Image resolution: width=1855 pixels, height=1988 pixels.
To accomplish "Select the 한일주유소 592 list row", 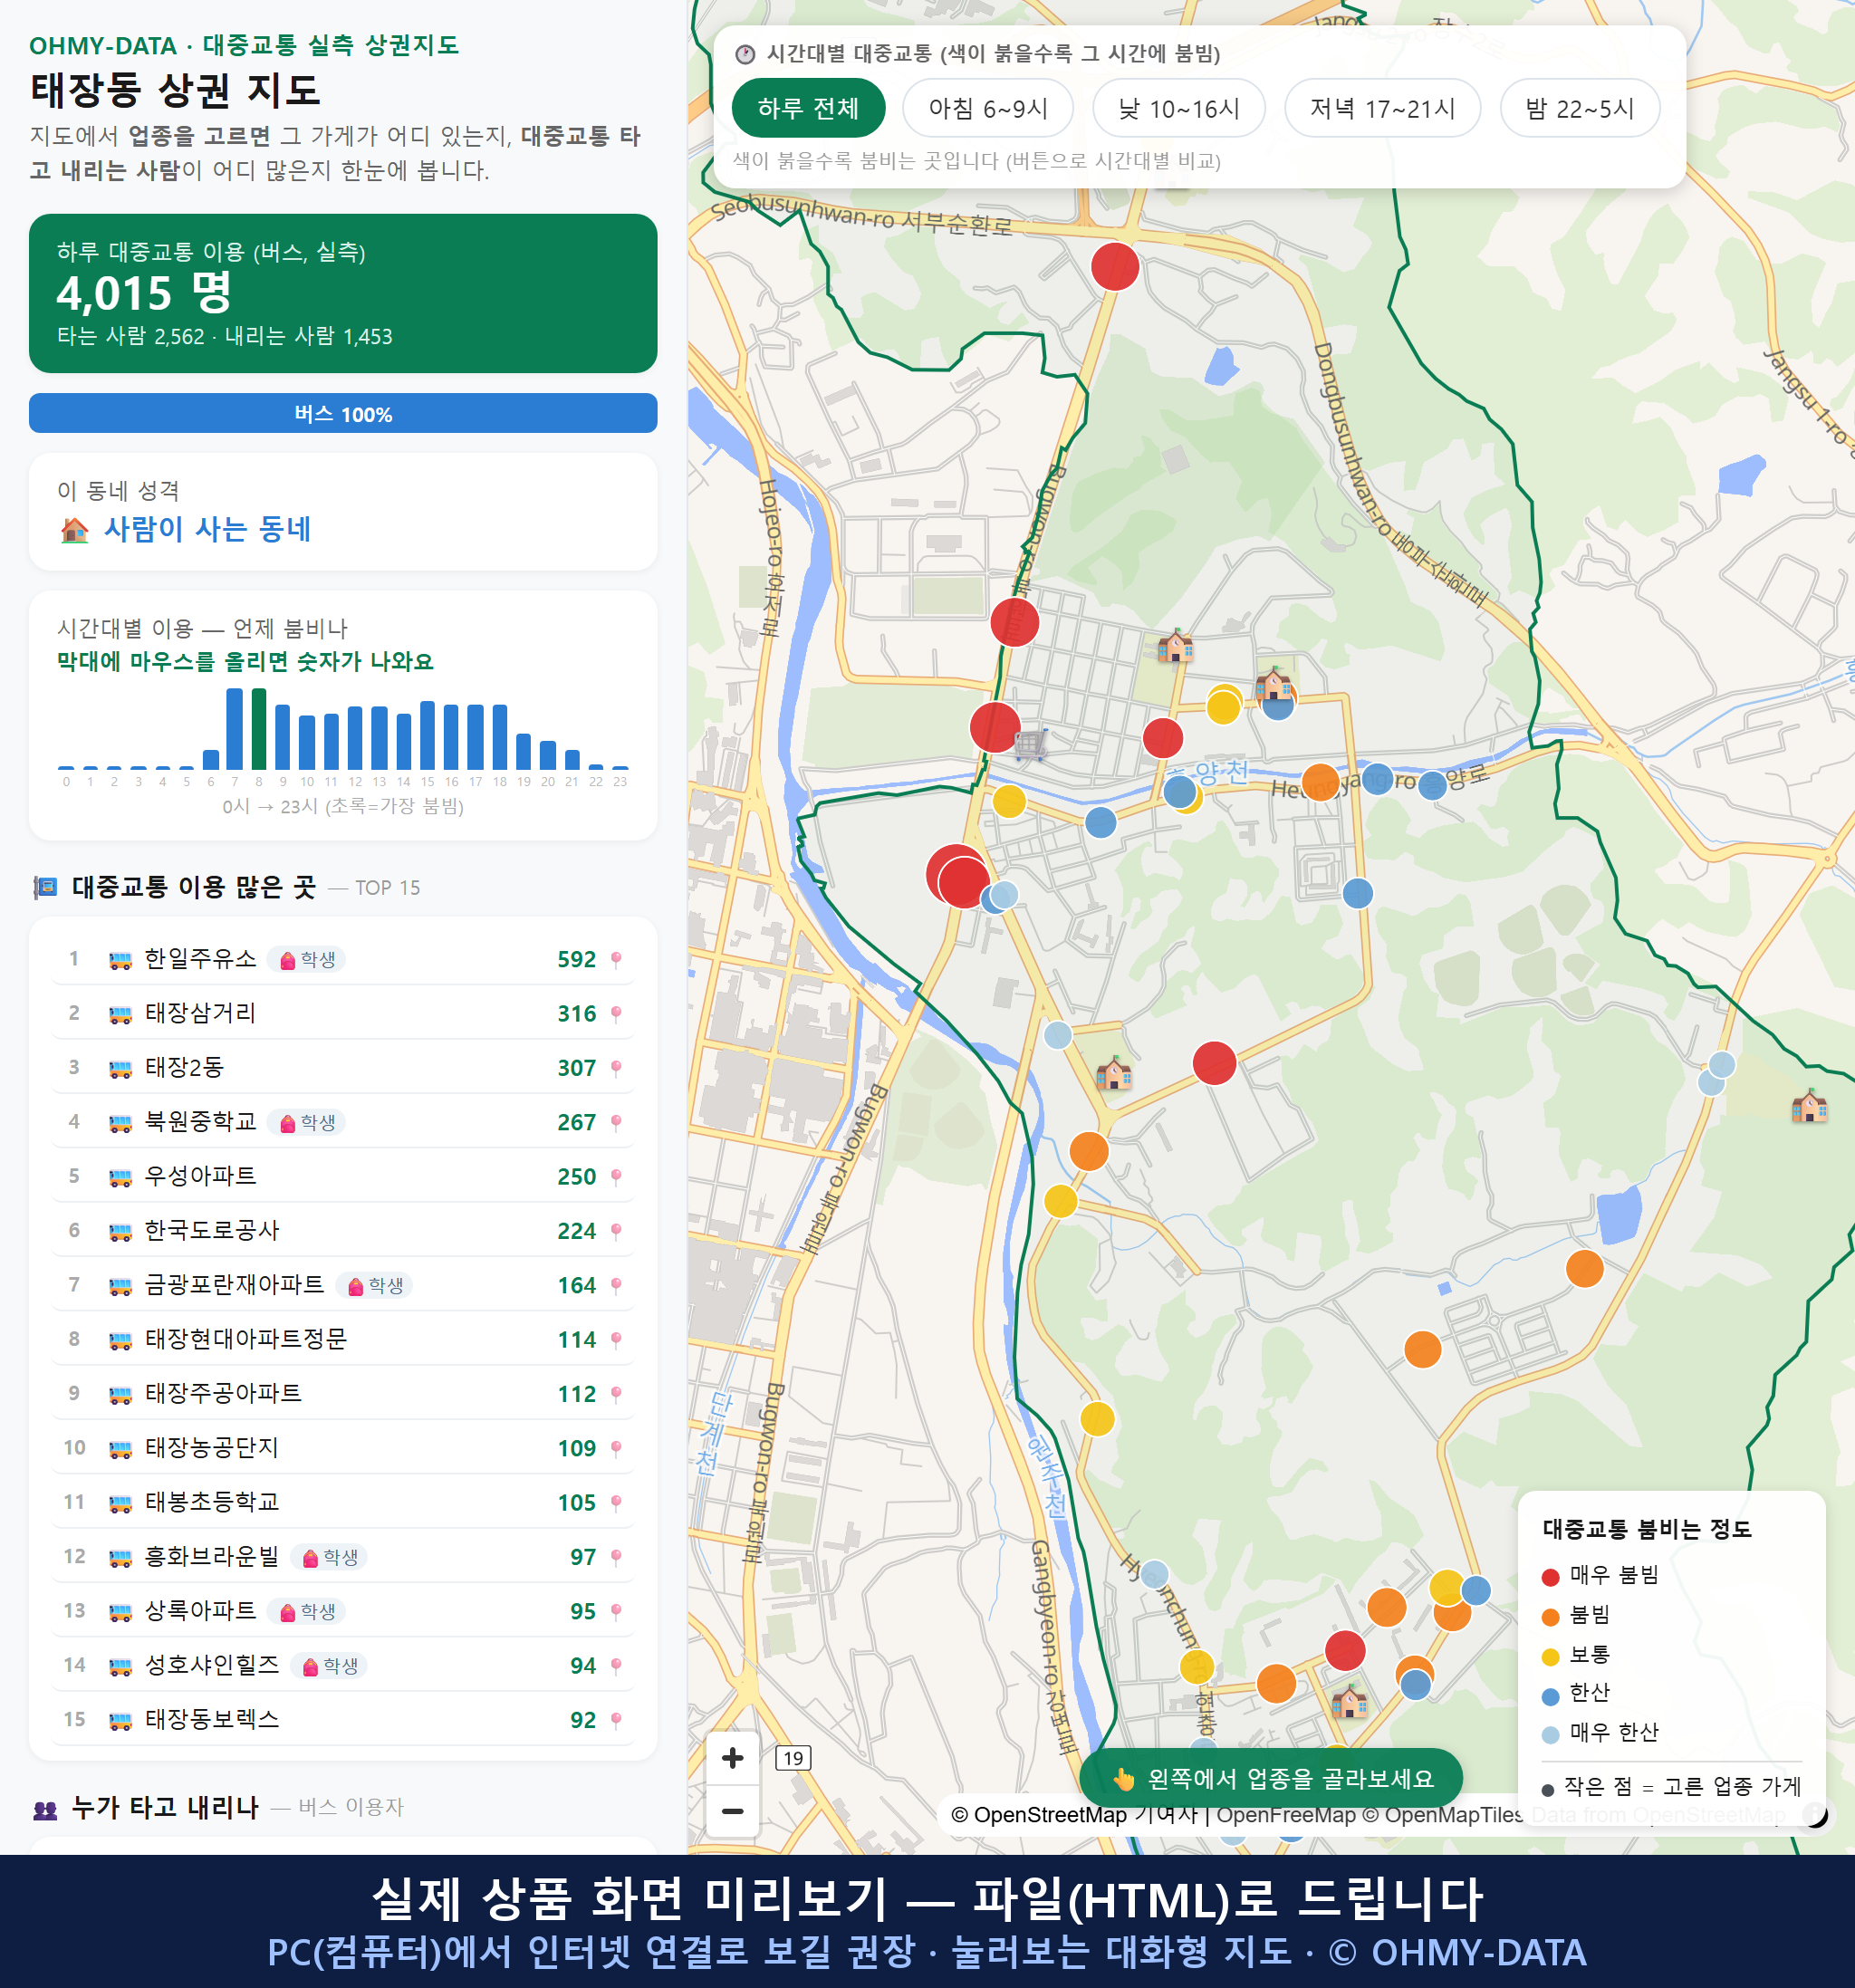I will tap(343, 960).
